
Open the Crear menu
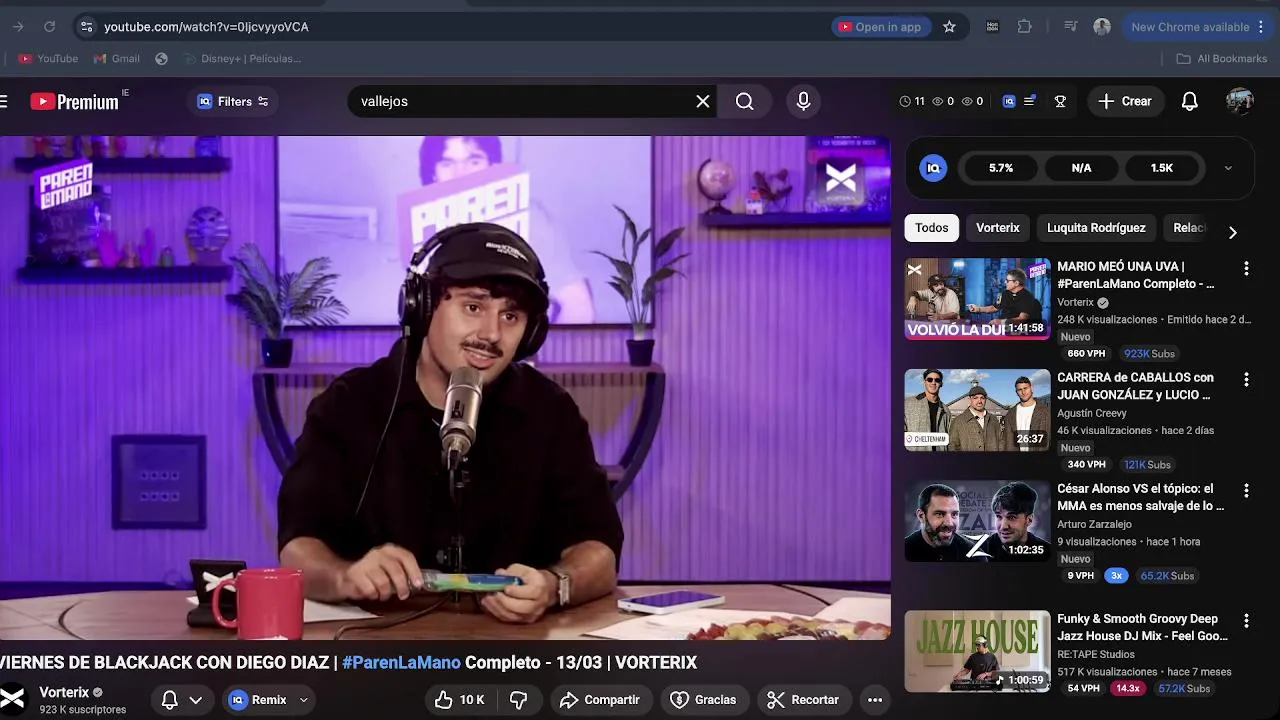click(x=1125, y=101)
